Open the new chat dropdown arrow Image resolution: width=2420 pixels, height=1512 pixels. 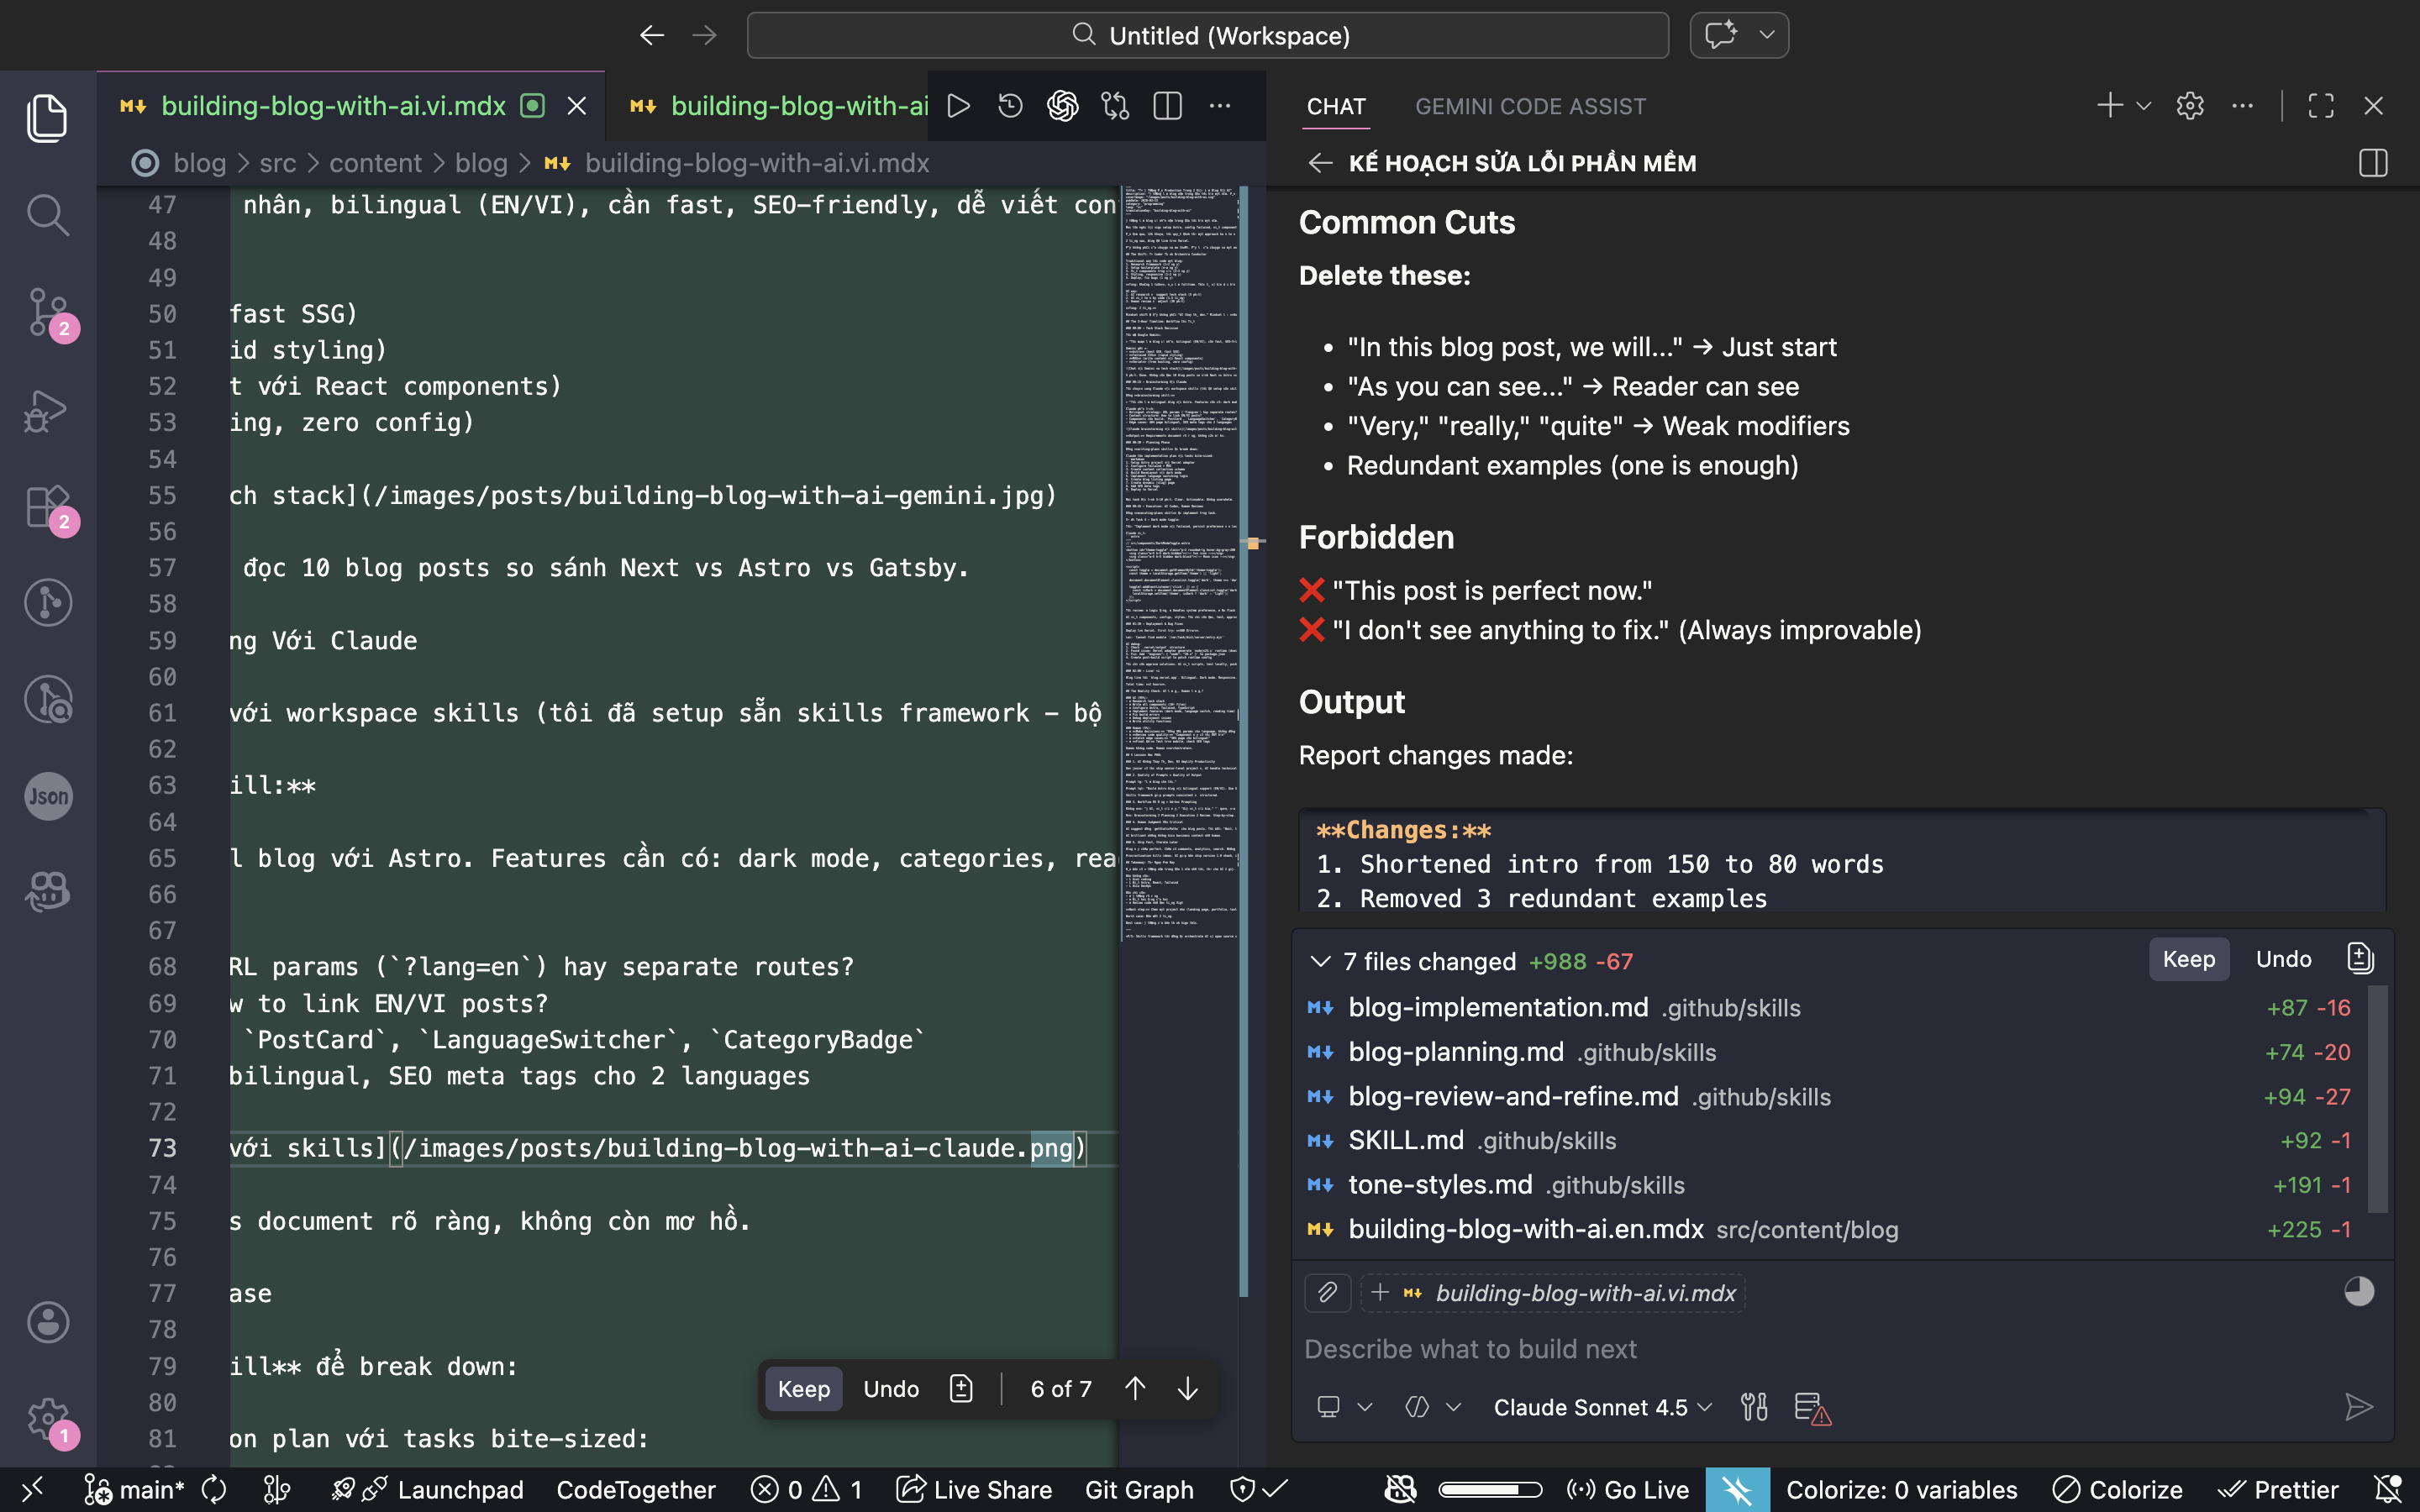2143,106
